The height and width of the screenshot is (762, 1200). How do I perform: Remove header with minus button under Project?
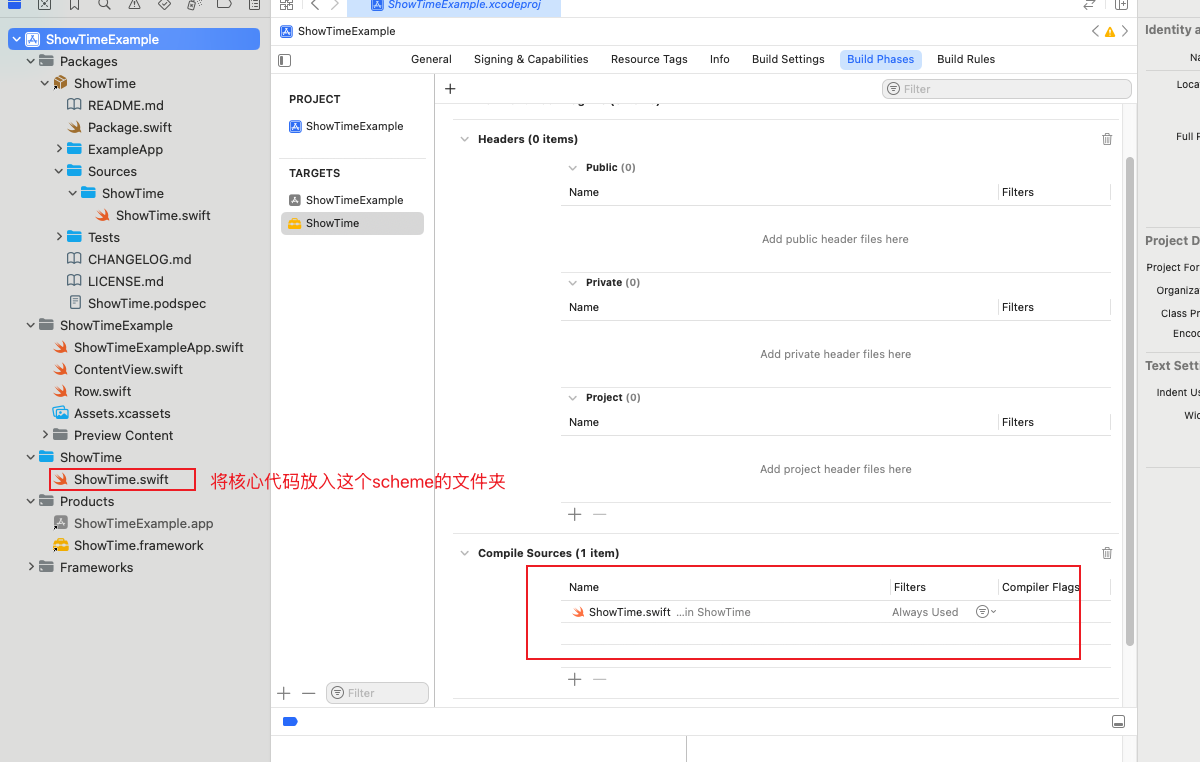click(600, 514)
